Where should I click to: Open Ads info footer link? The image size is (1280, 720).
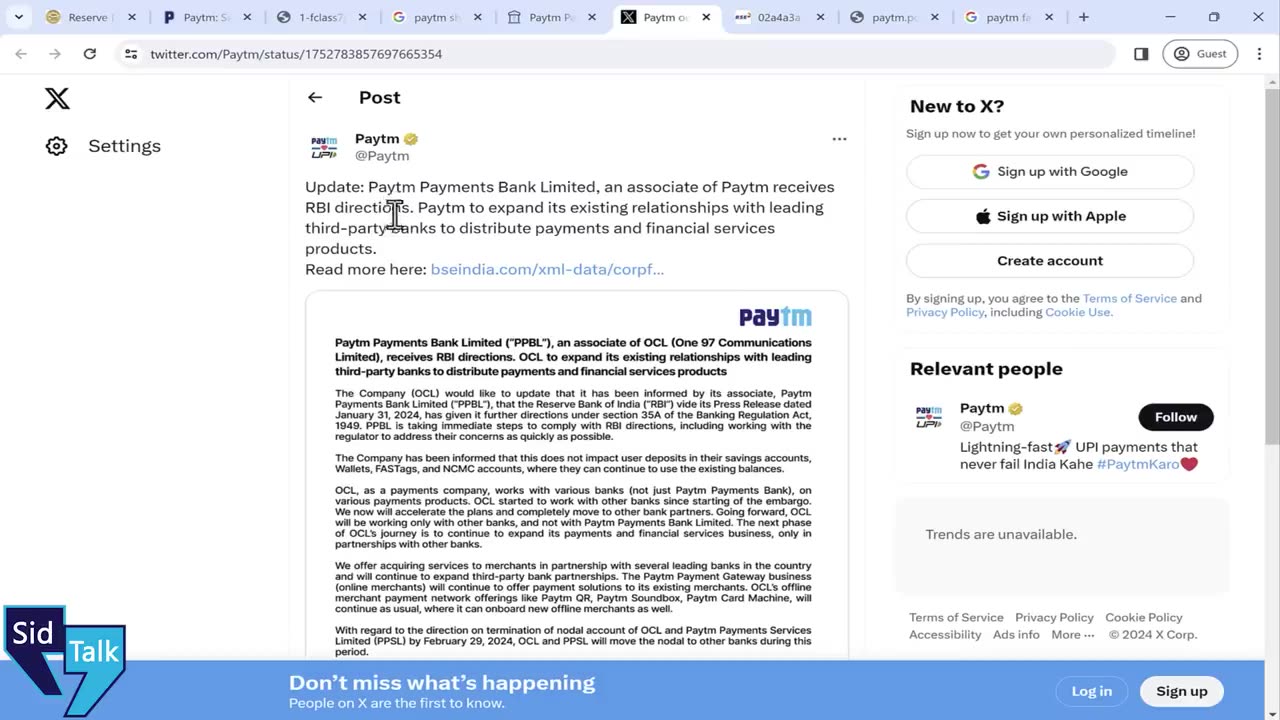1016,634
